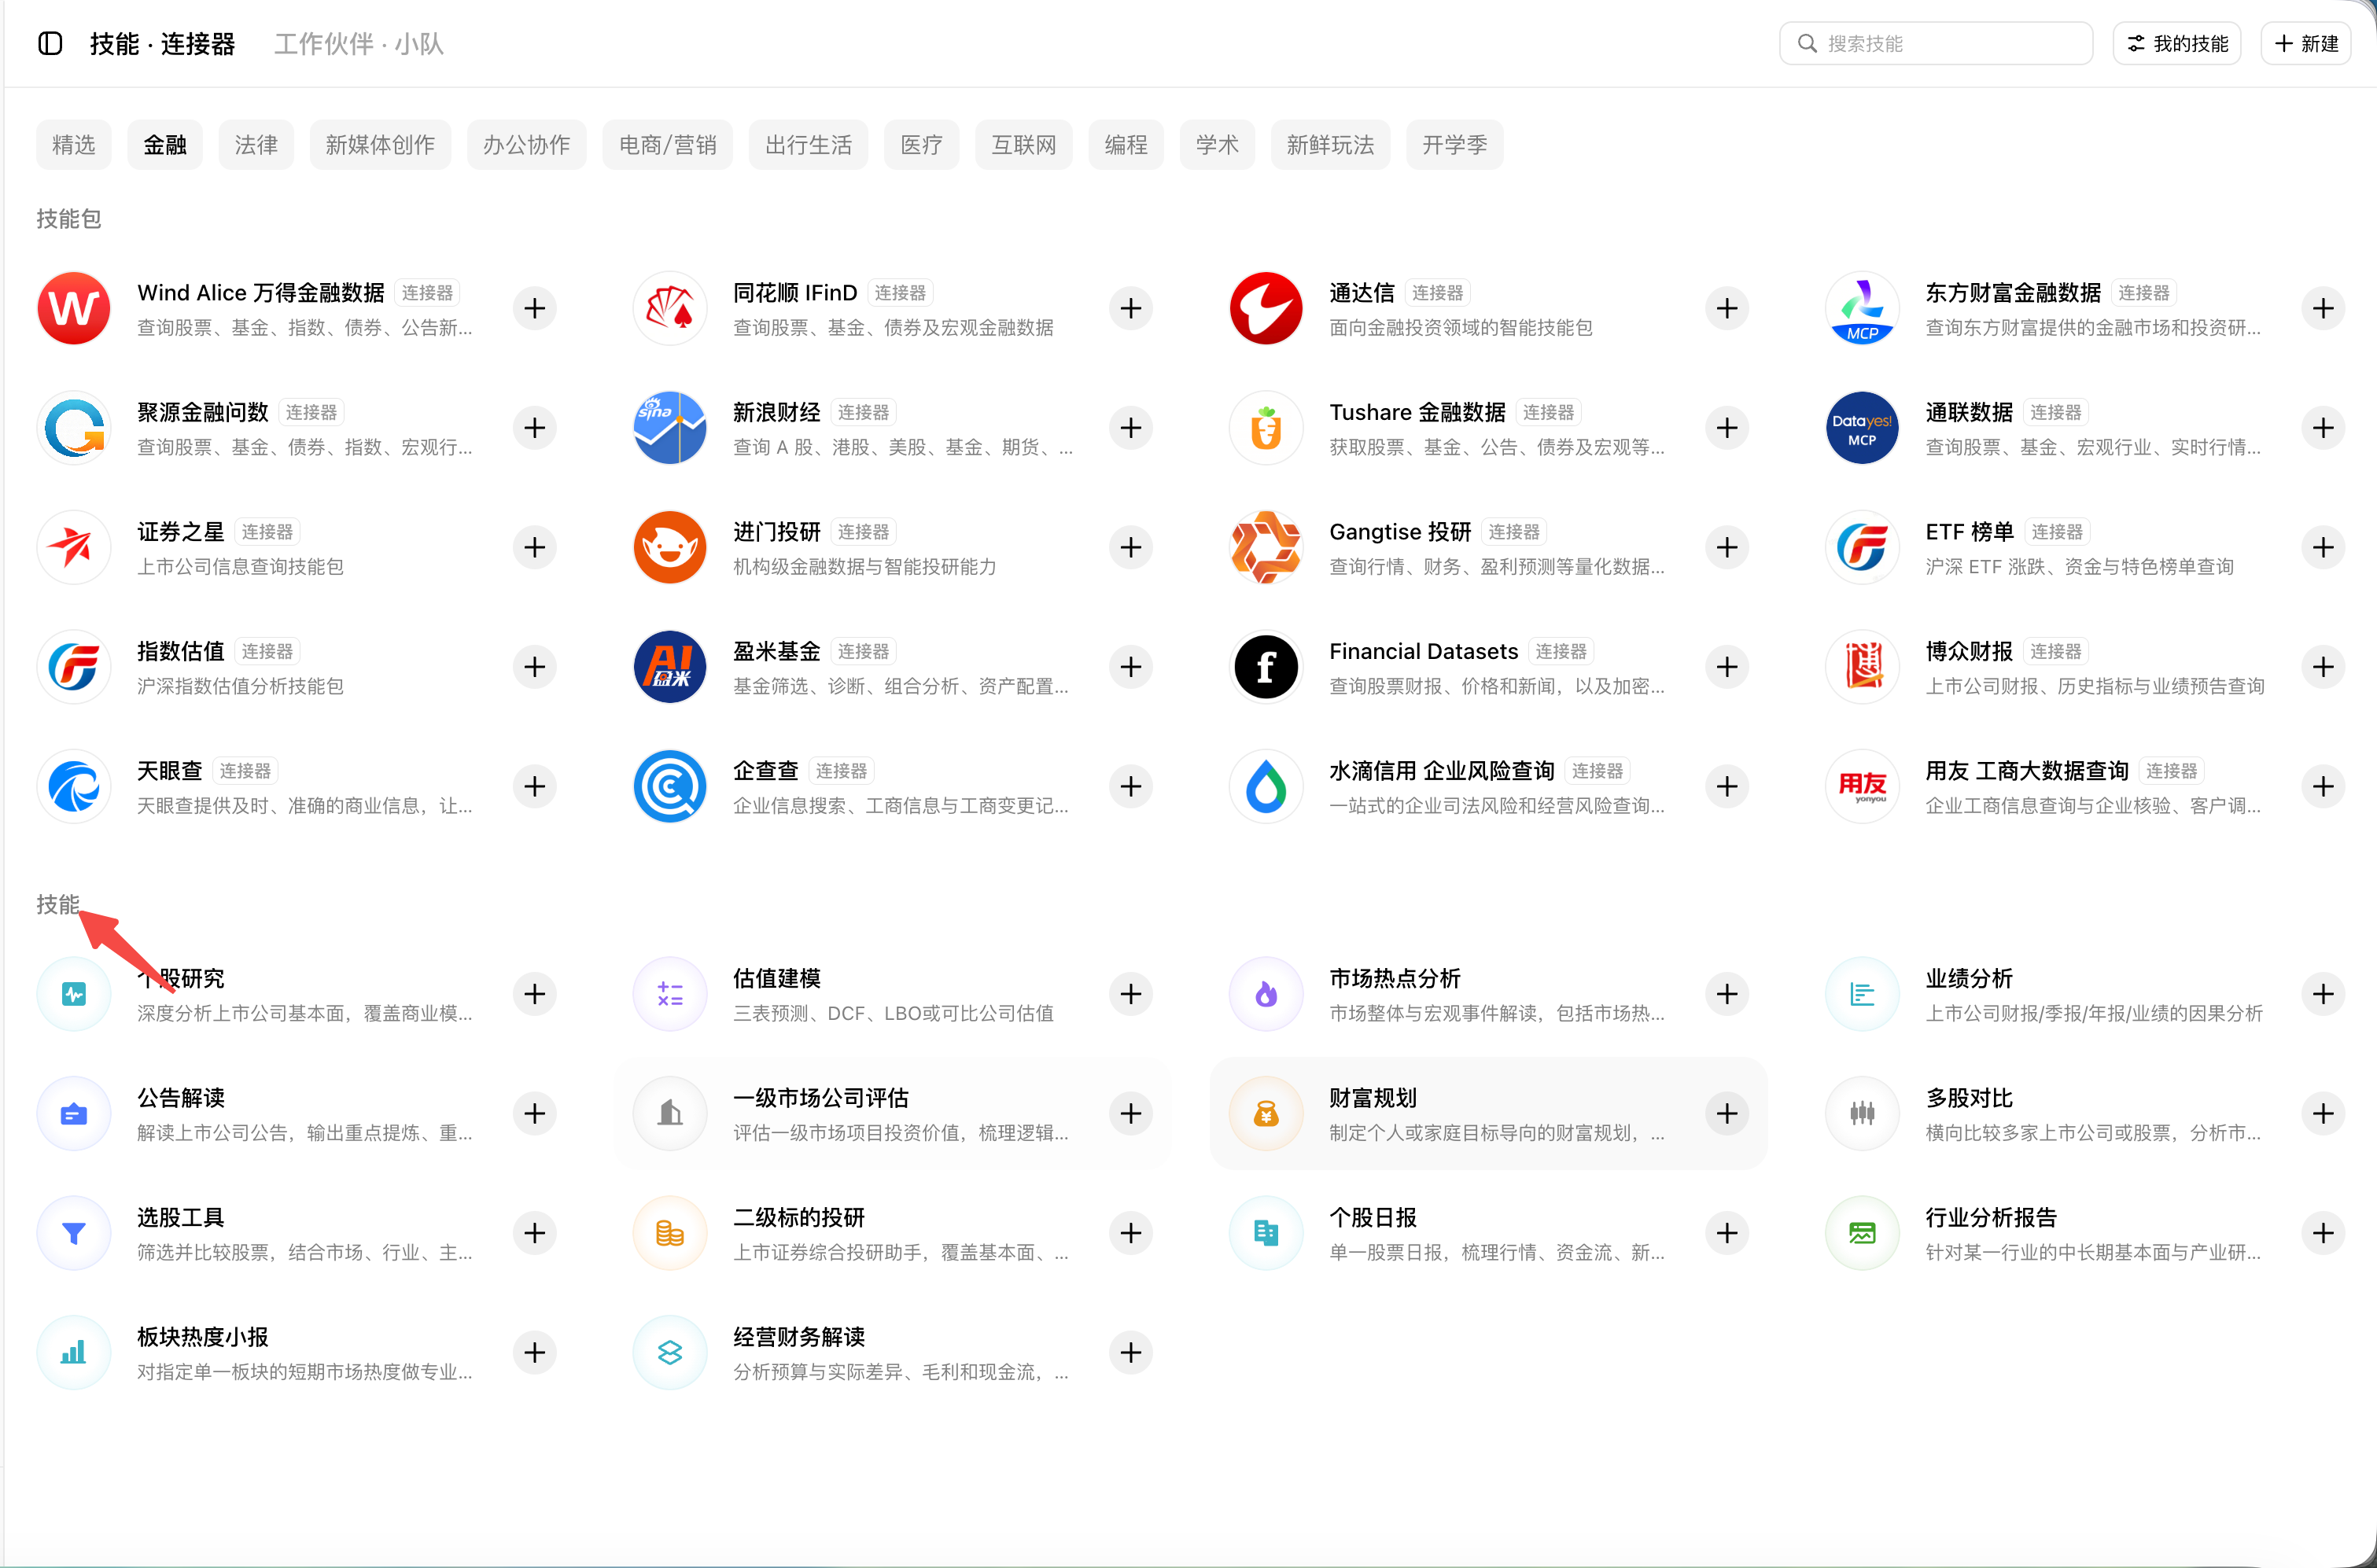Click the 选股工具 funnel icon
The image size is (2377, 1568).
click(x=74, y=1233)
